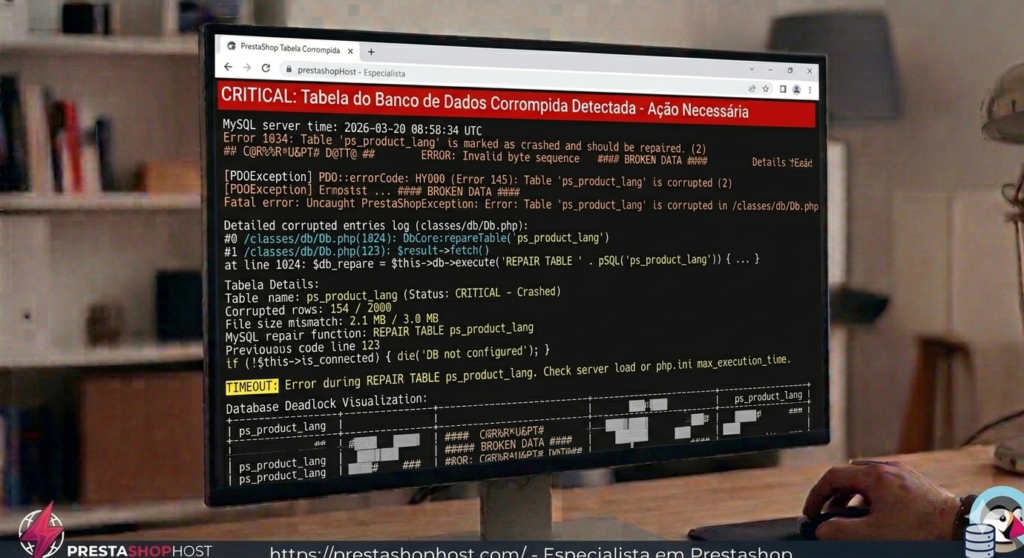Click the 'Tabela Details:' heading

(x=272, y=285)
